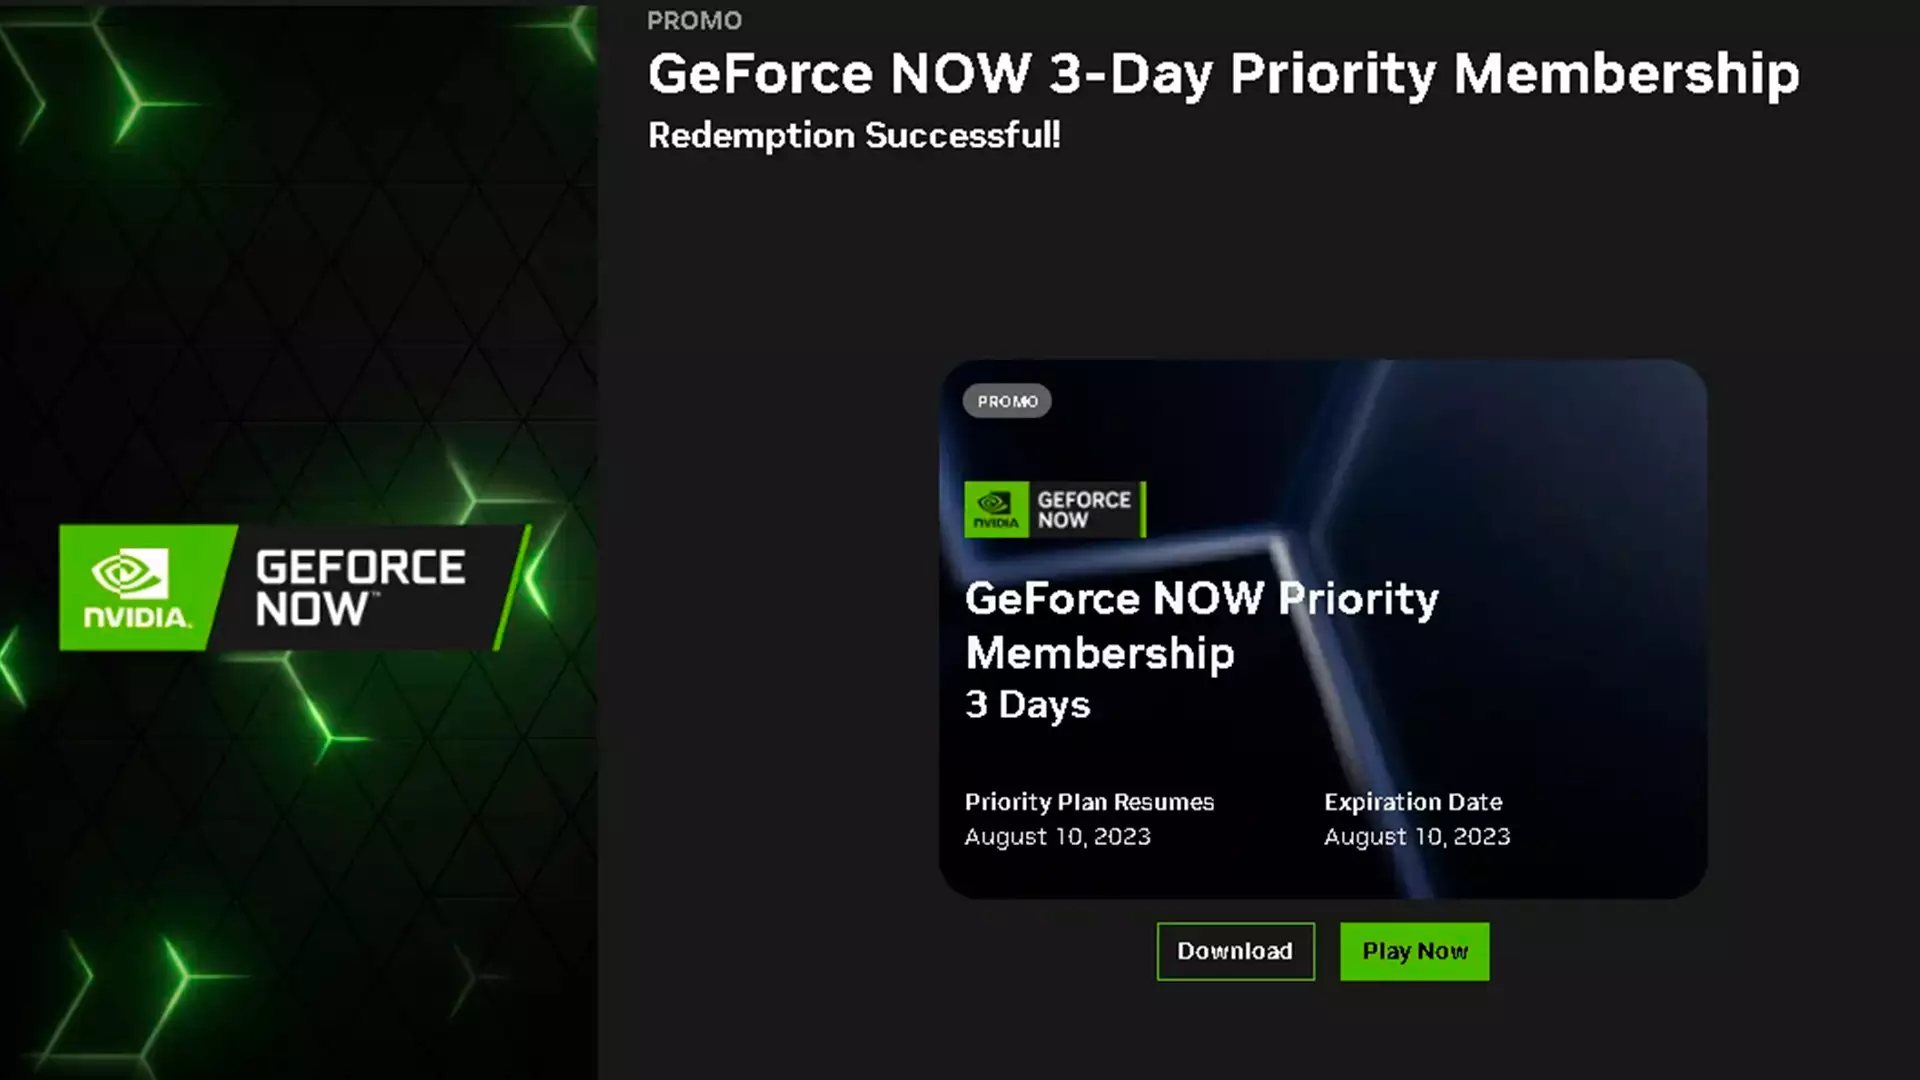Select the 3 Days duration text
Viewport: 1920px width, 1080px height.
pyautogui.click(x=1027, y=705)
